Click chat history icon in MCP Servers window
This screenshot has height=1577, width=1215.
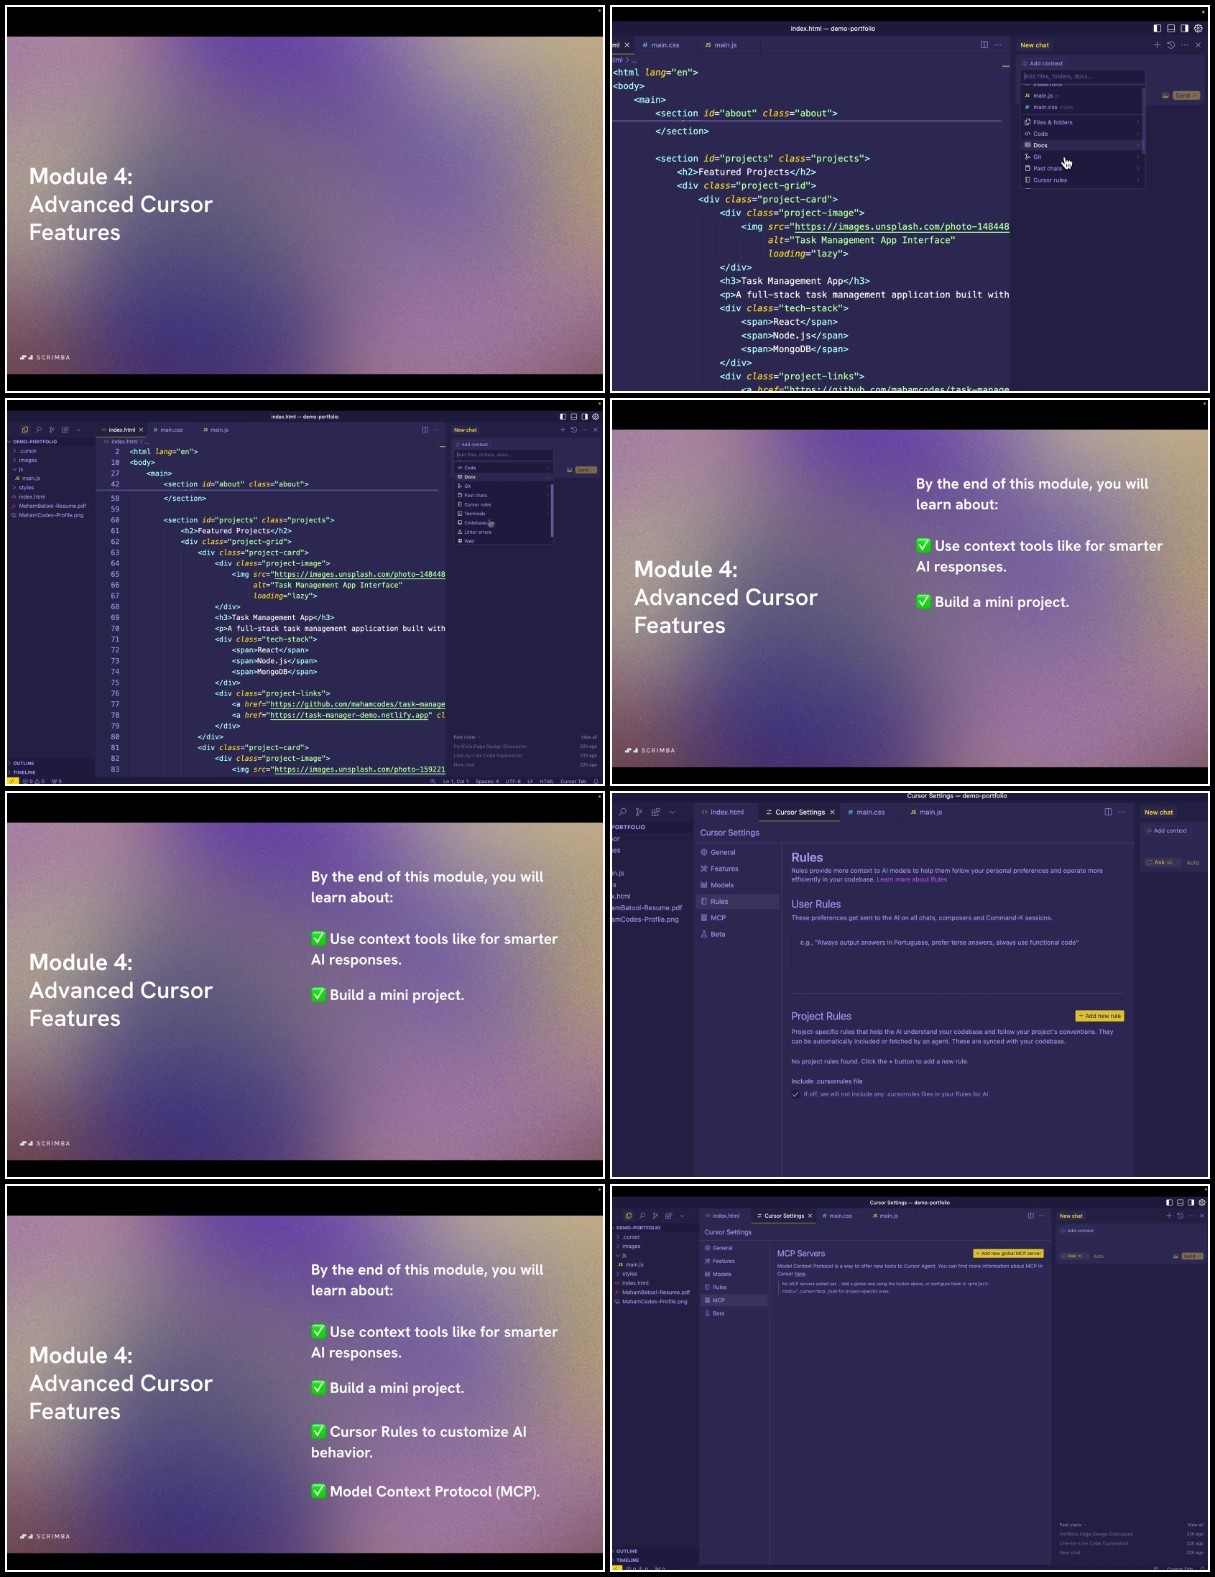click(x=1180, y=1216)
